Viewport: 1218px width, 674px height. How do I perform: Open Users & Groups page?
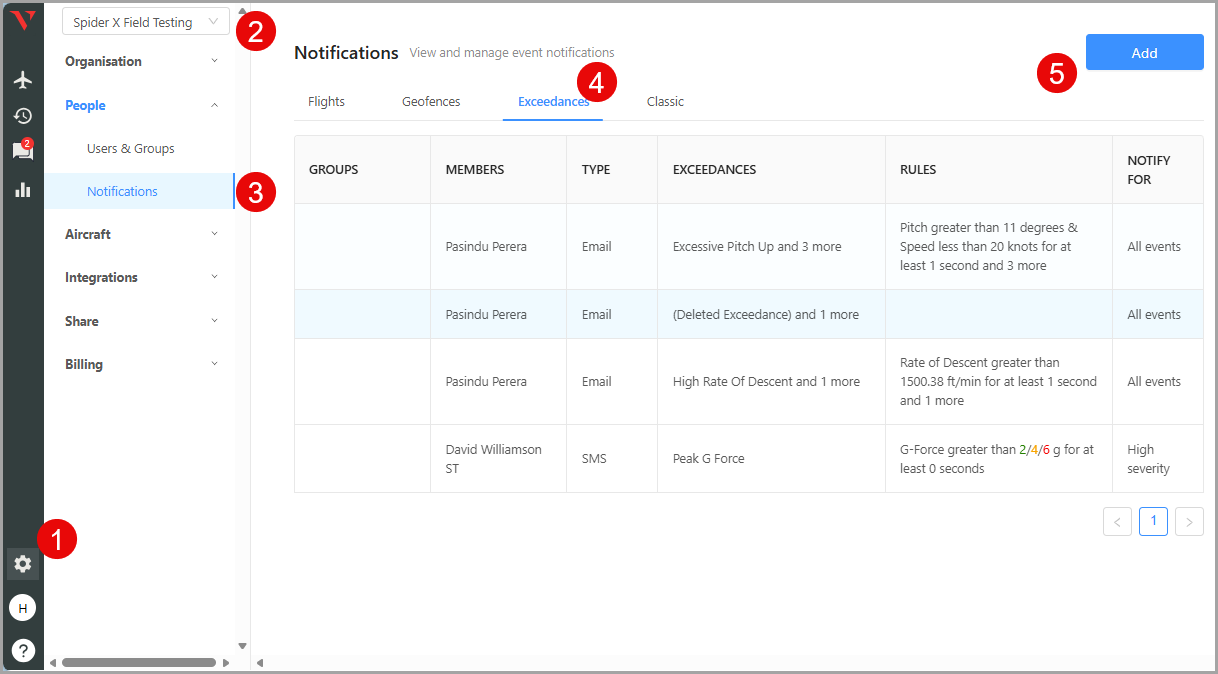[131, 148]
